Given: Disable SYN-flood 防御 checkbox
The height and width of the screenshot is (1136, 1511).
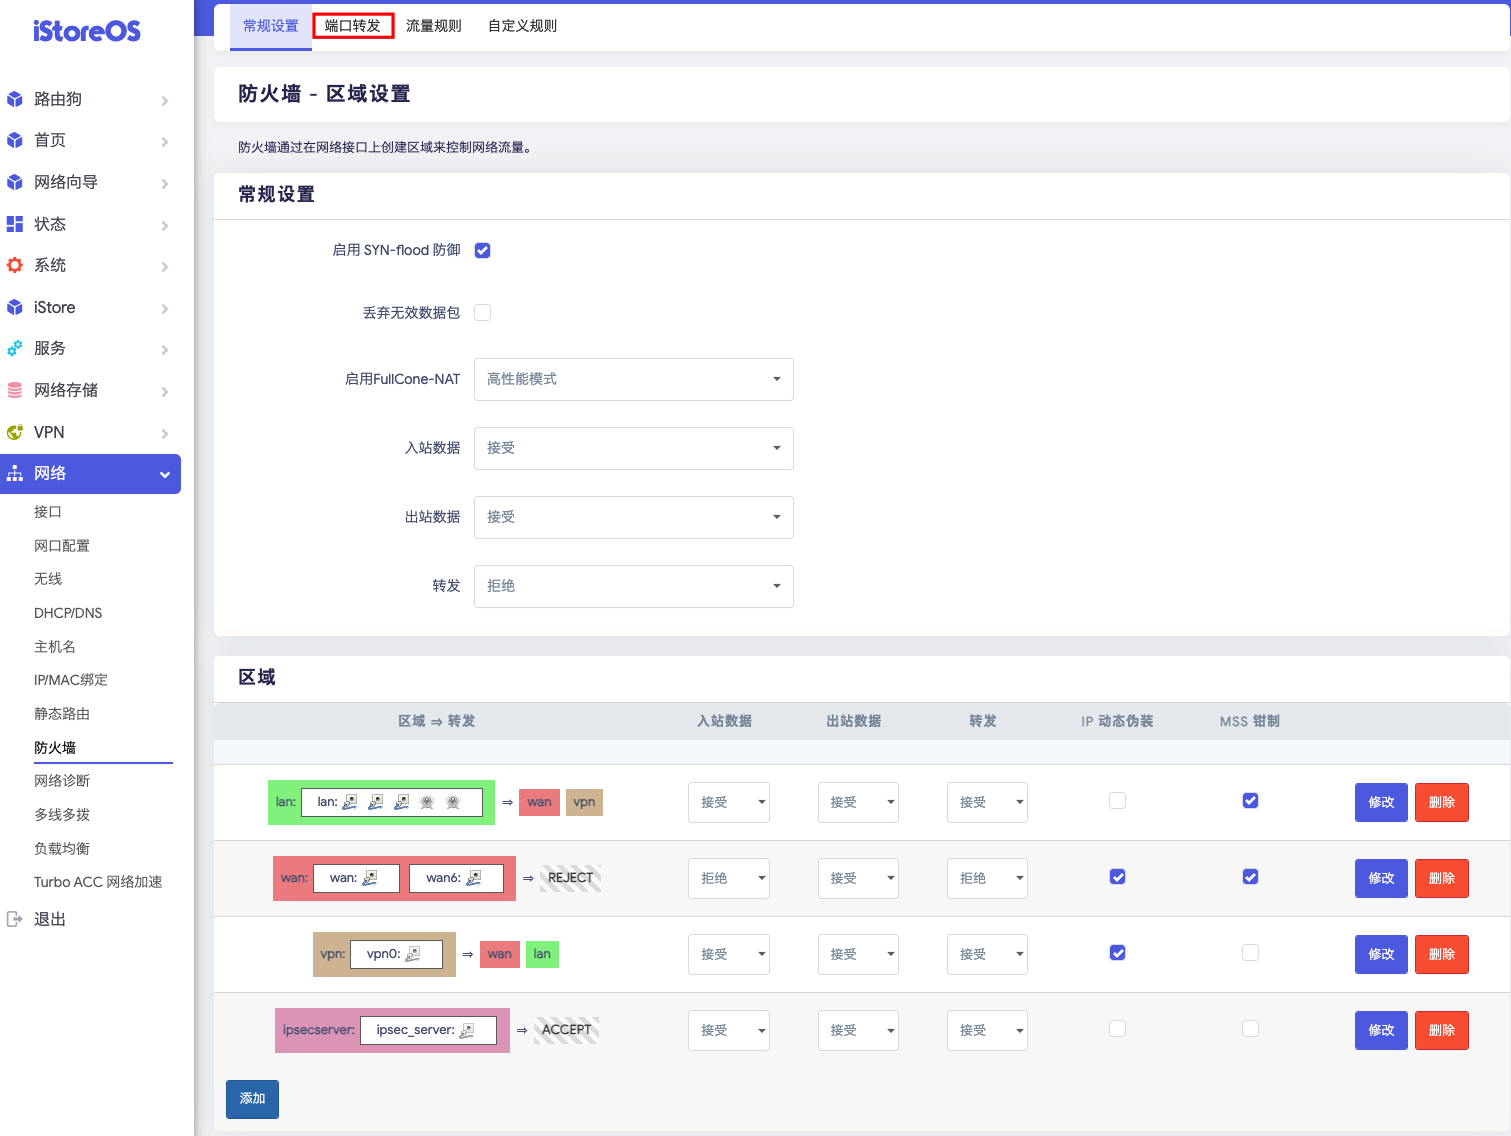Looking at the screenshot, I should pyautogui.click(x=483, y=250).
